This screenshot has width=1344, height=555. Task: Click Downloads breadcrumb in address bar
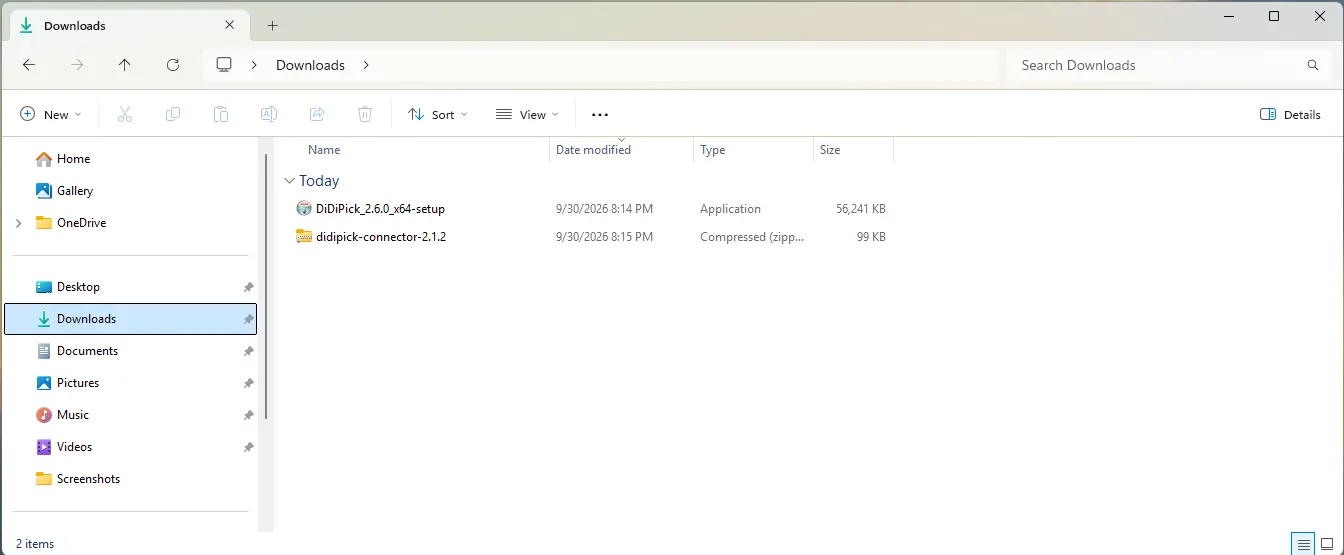[x=310, y=65]
